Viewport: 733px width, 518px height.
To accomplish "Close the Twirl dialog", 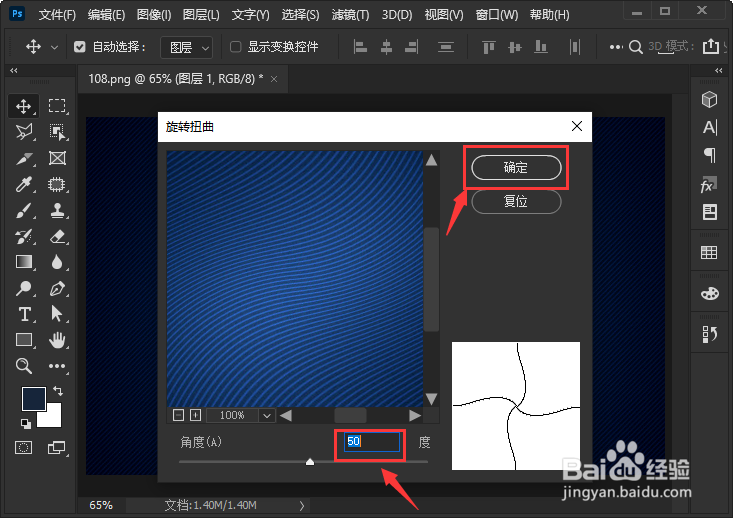I will pyautogui.click(x=577, y=126).
